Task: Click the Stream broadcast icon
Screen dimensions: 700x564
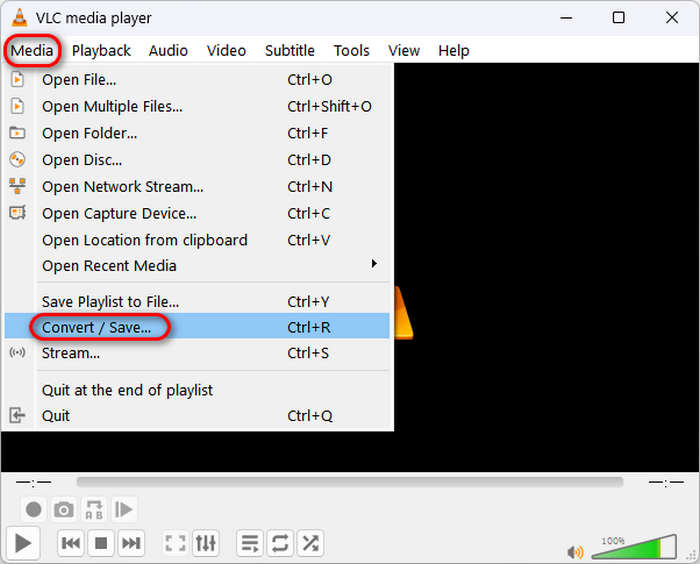Action: coord(17,353)
